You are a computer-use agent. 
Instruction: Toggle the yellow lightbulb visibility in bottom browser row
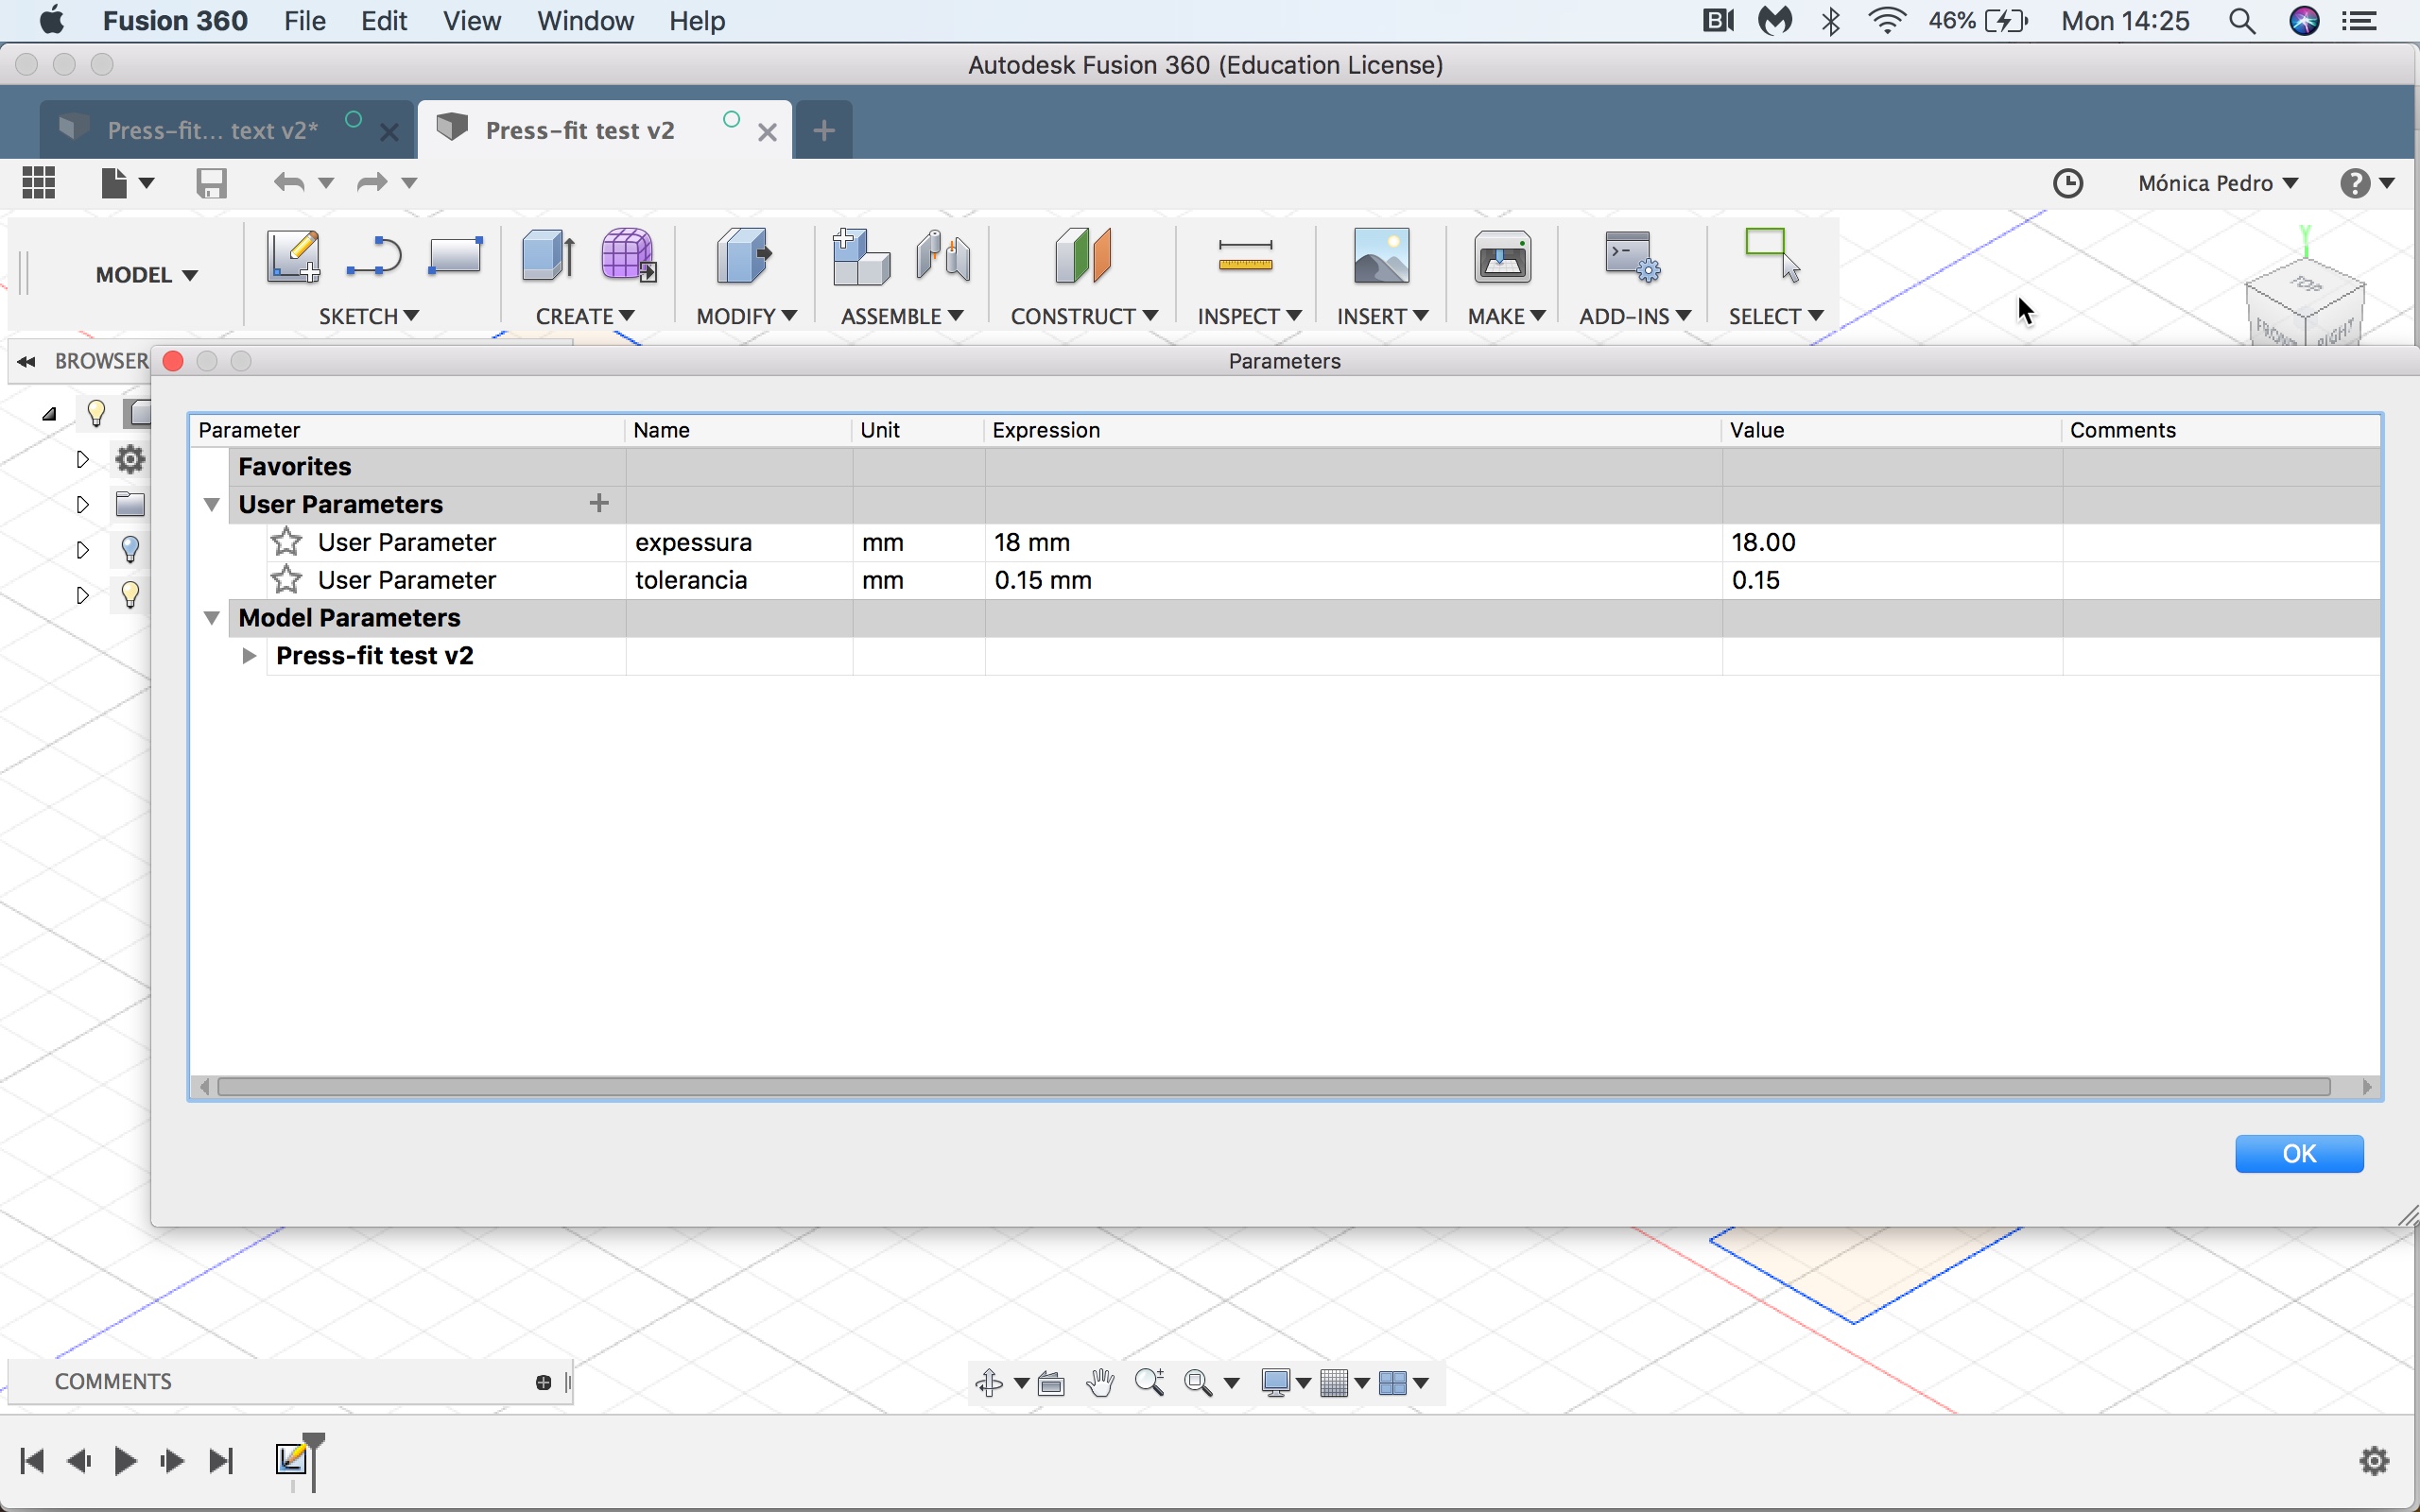(130, 595)
